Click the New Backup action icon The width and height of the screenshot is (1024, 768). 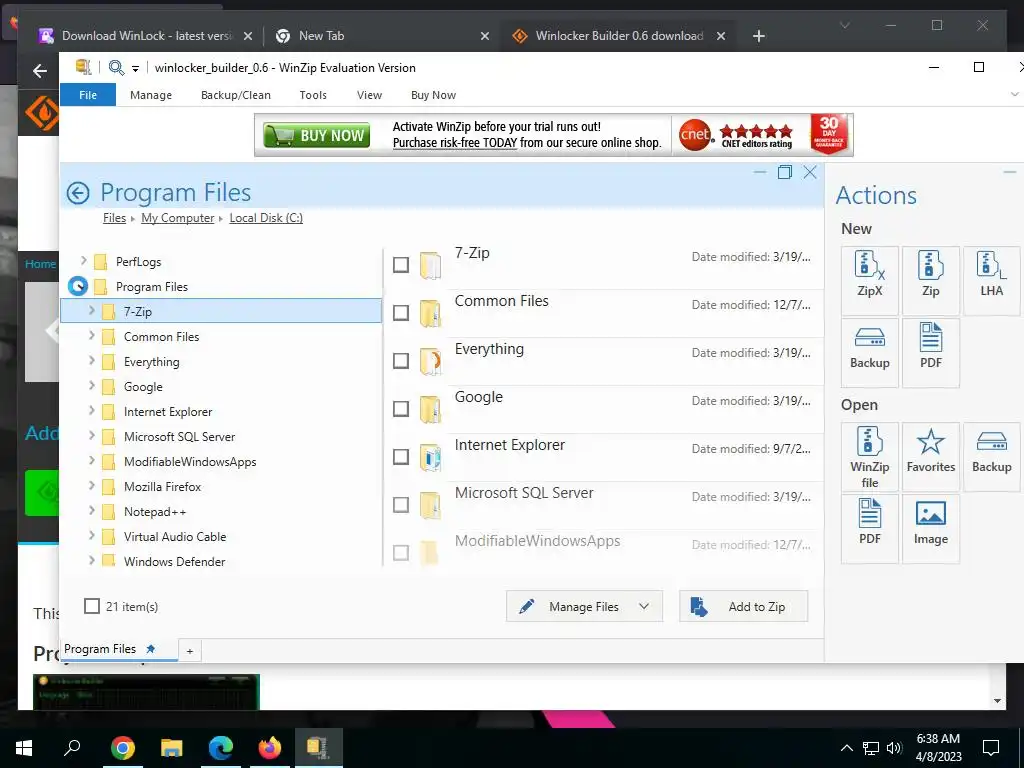click(x=869, y=352)
